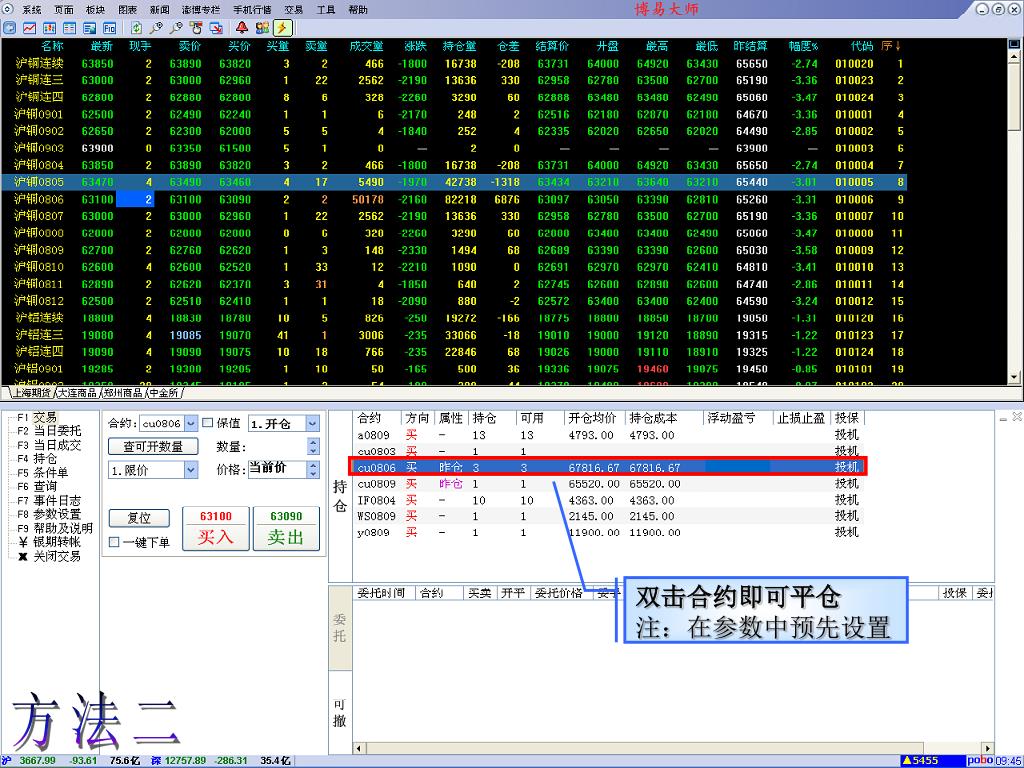Open the red line chart toolbar icon
Viewport: 1024px width, 768px height.
pyautogui.click(x=29, y=28)
